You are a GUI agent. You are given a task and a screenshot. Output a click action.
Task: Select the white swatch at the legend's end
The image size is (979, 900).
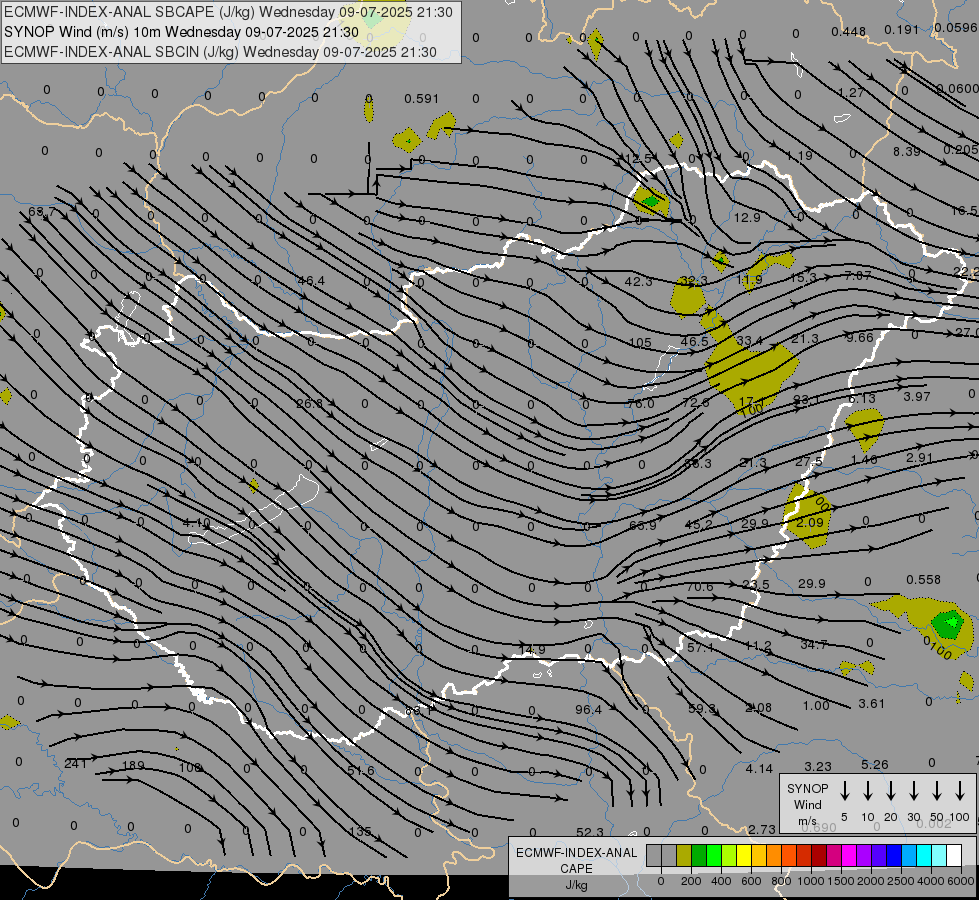click(x=954, y=856)
